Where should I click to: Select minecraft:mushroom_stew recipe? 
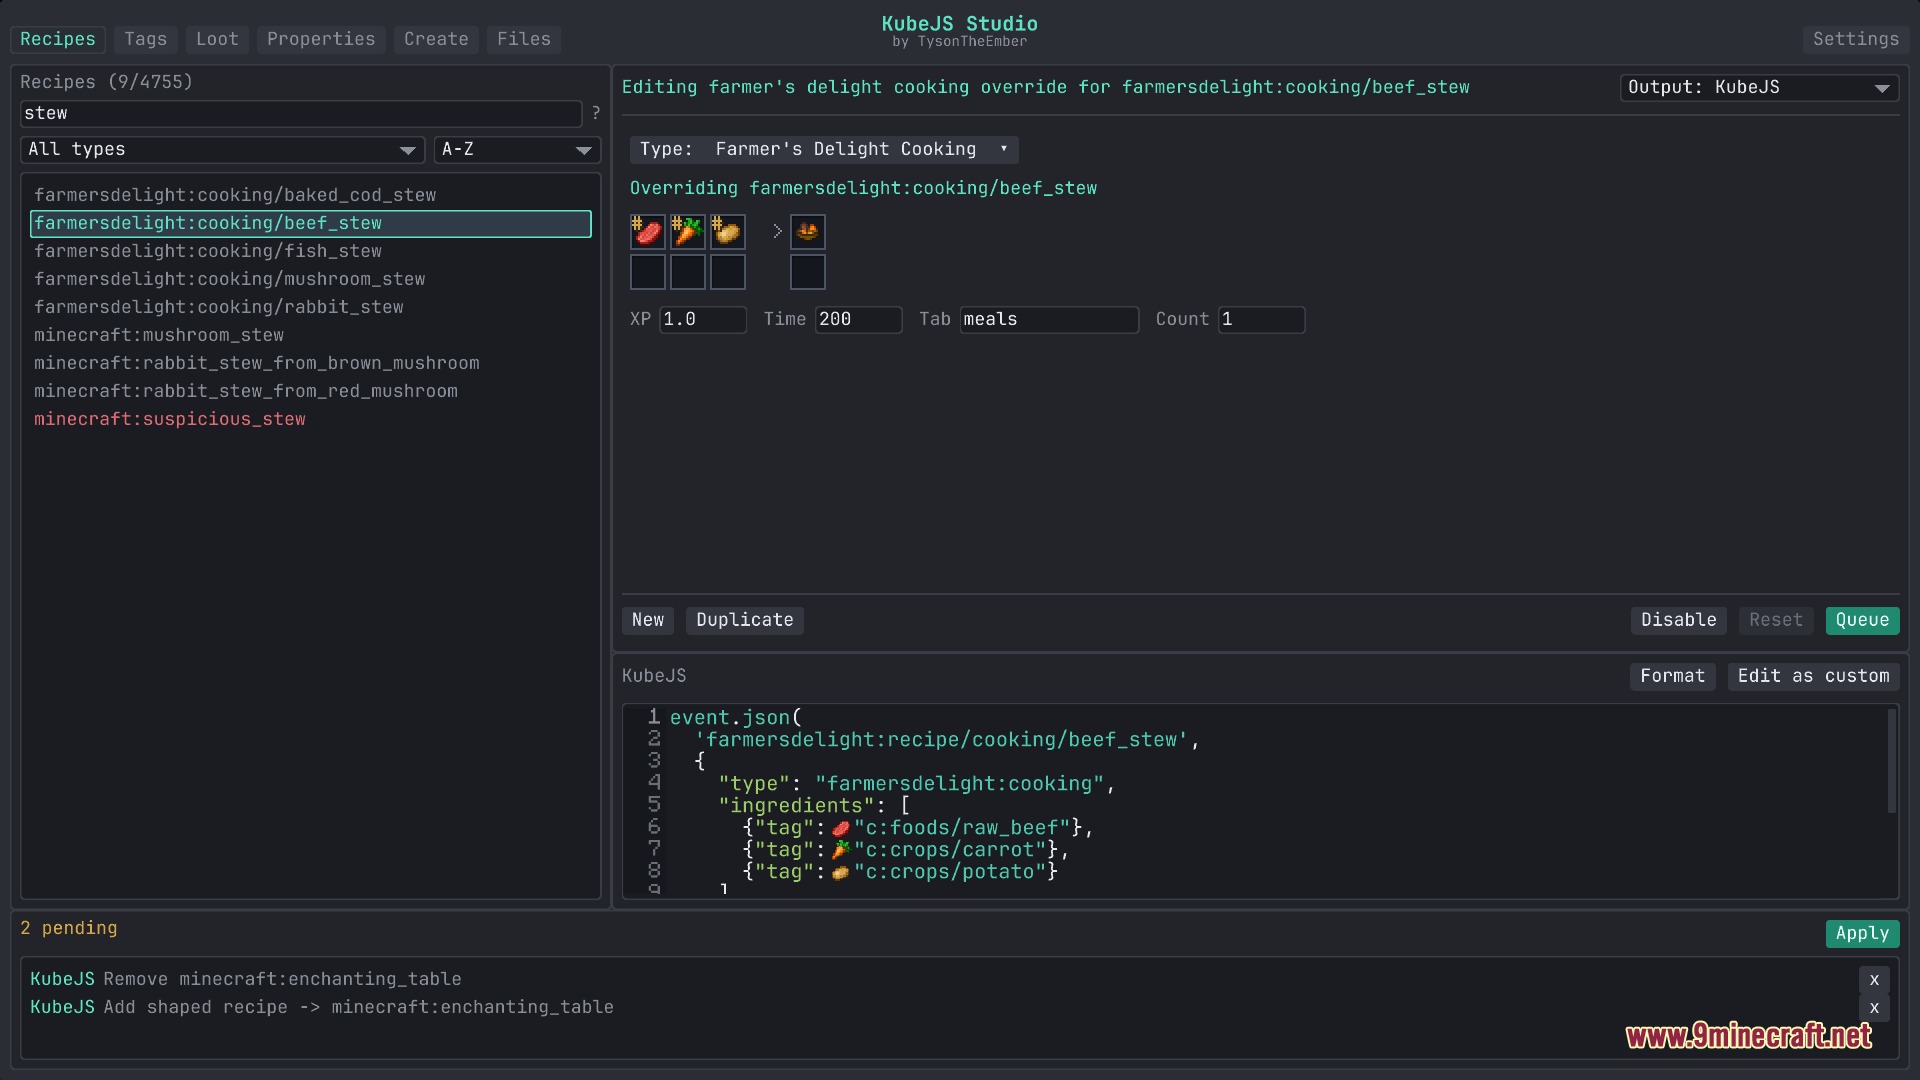coord(311,335)
